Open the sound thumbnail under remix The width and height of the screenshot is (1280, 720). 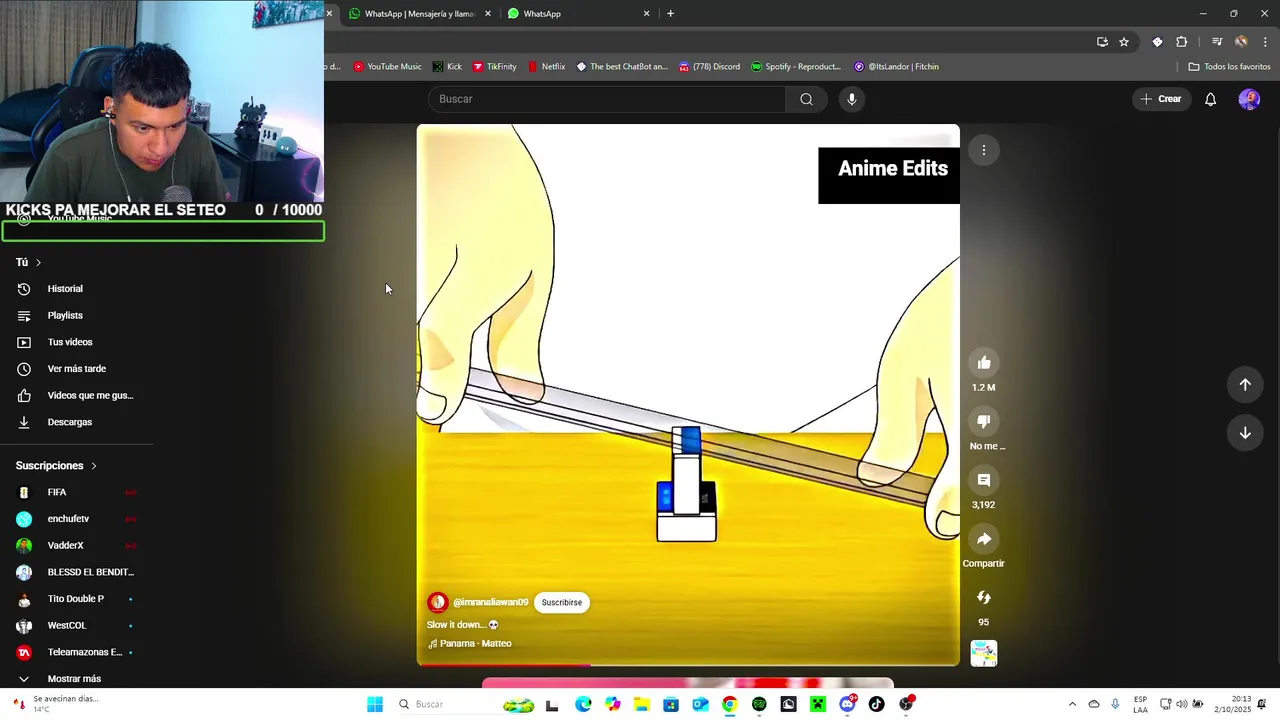tap(984, 653)
